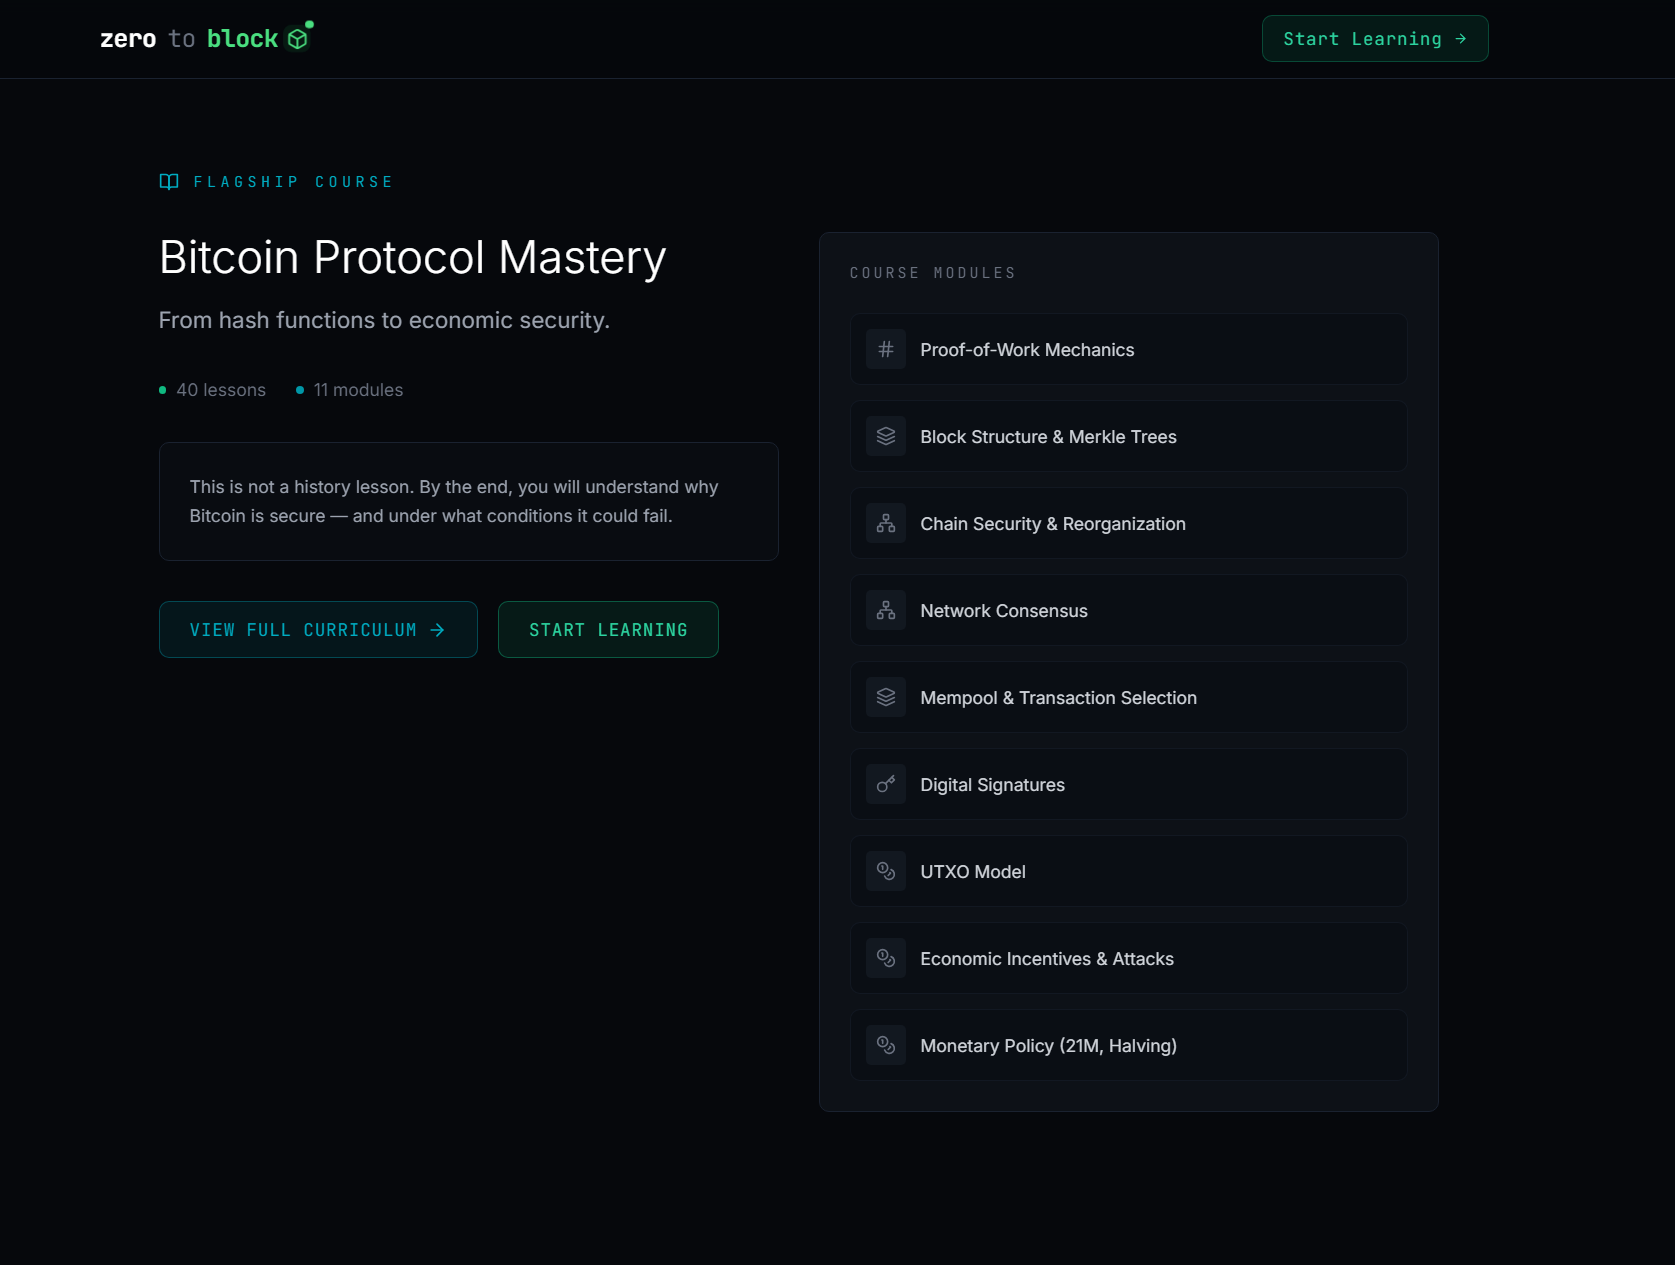1675x1265 pixels.
Task: Click the arrow inside the View Full Curriculum button
Action: 438,629
